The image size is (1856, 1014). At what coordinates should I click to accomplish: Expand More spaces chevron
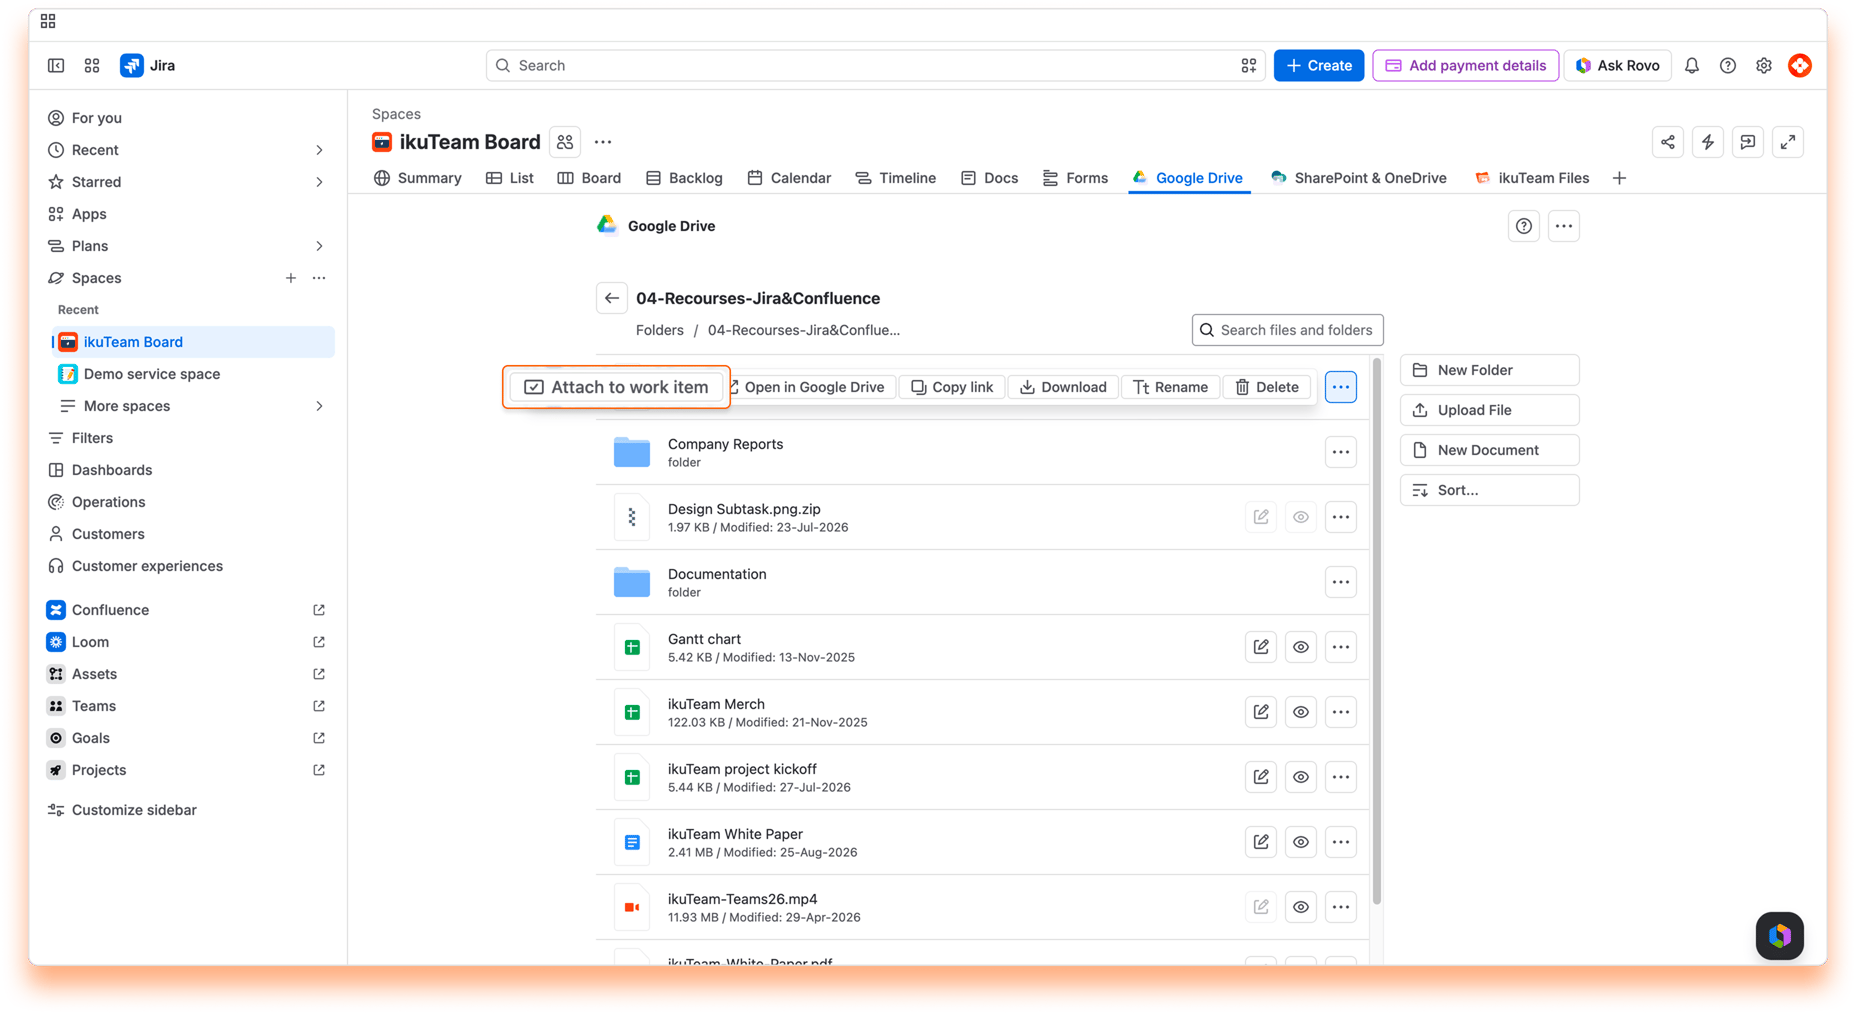[x=319, y=406]
